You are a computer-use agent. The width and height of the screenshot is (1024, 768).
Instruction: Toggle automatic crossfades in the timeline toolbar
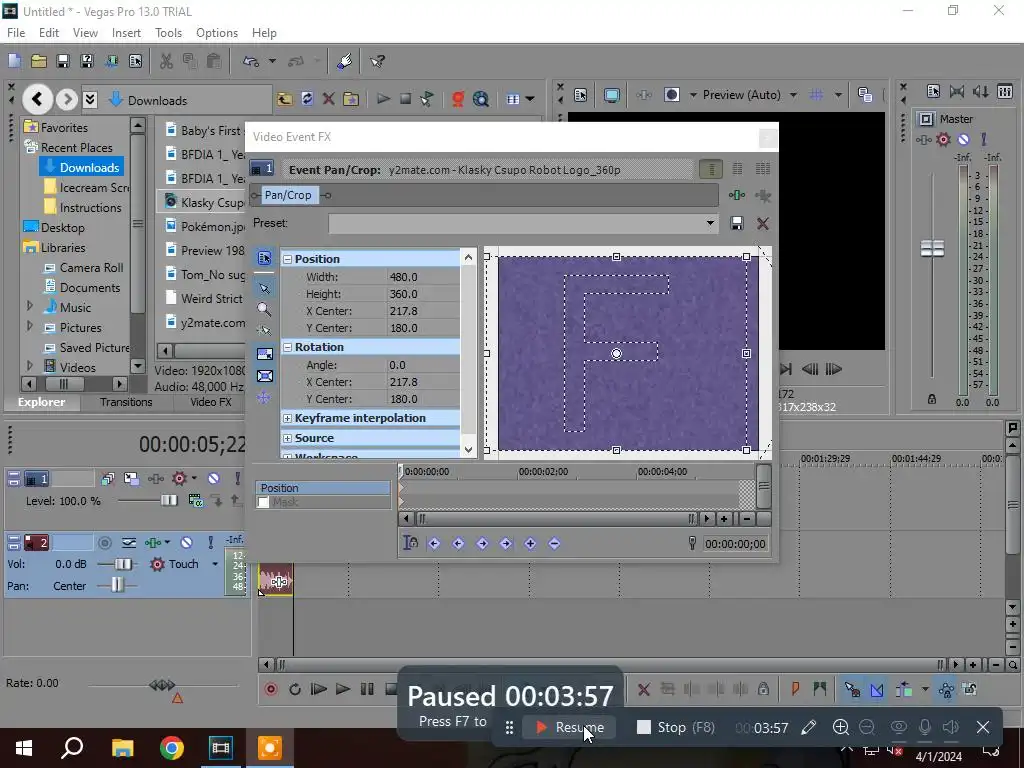pos(877,690)
